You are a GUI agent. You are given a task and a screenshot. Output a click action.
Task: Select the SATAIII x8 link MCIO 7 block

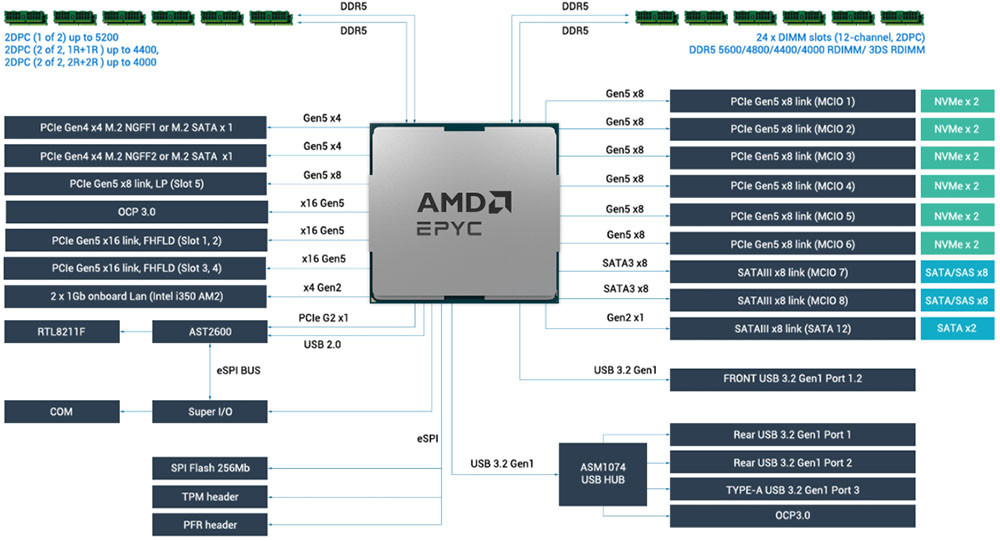point(793,272)
